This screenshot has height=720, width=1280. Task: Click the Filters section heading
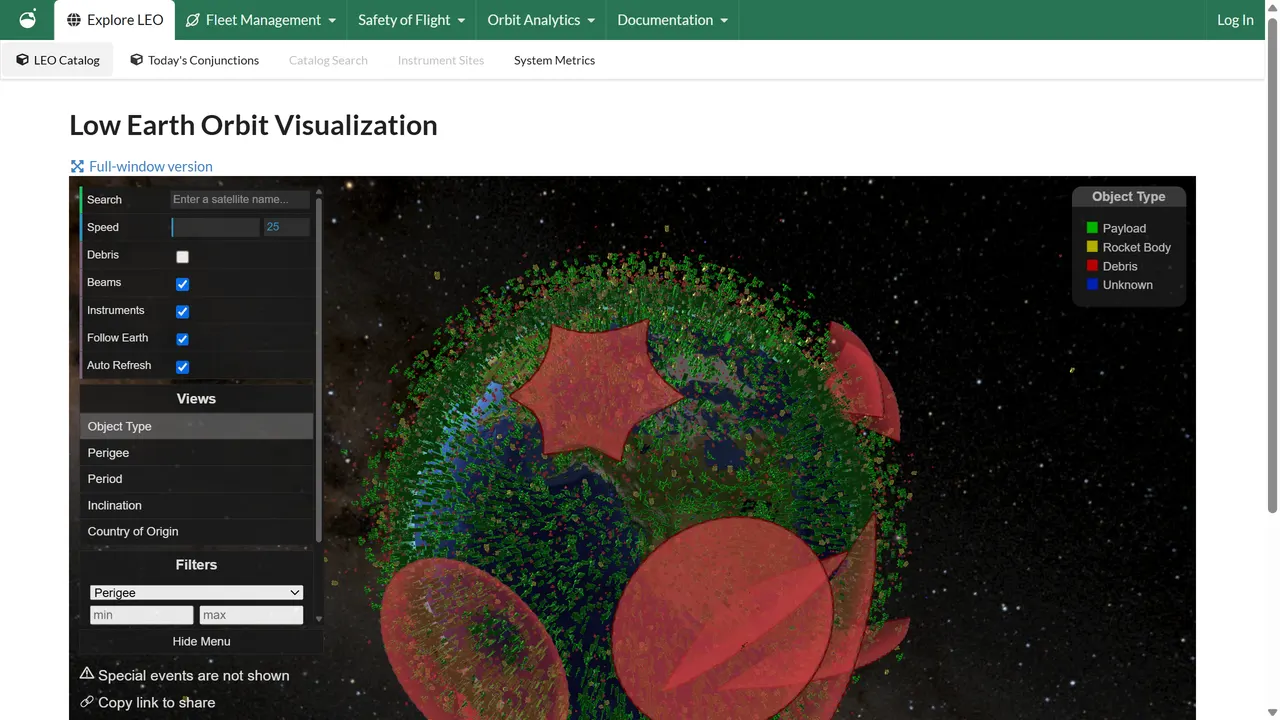pyautogui.click(x=196, y=565)
